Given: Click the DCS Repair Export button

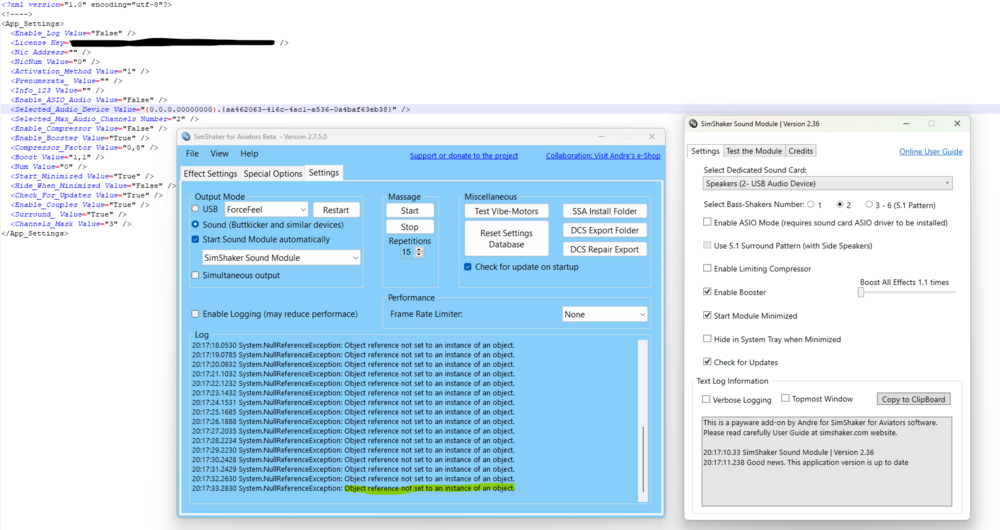Looking at the screenshot, I should pyautogui.click(x=605, y=249).
